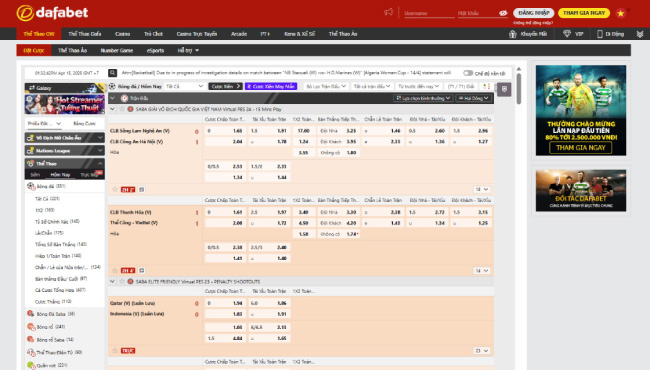Collapse Thể Thao sidebar section
This screenshot has width=650, height=370.
(65, 164)
